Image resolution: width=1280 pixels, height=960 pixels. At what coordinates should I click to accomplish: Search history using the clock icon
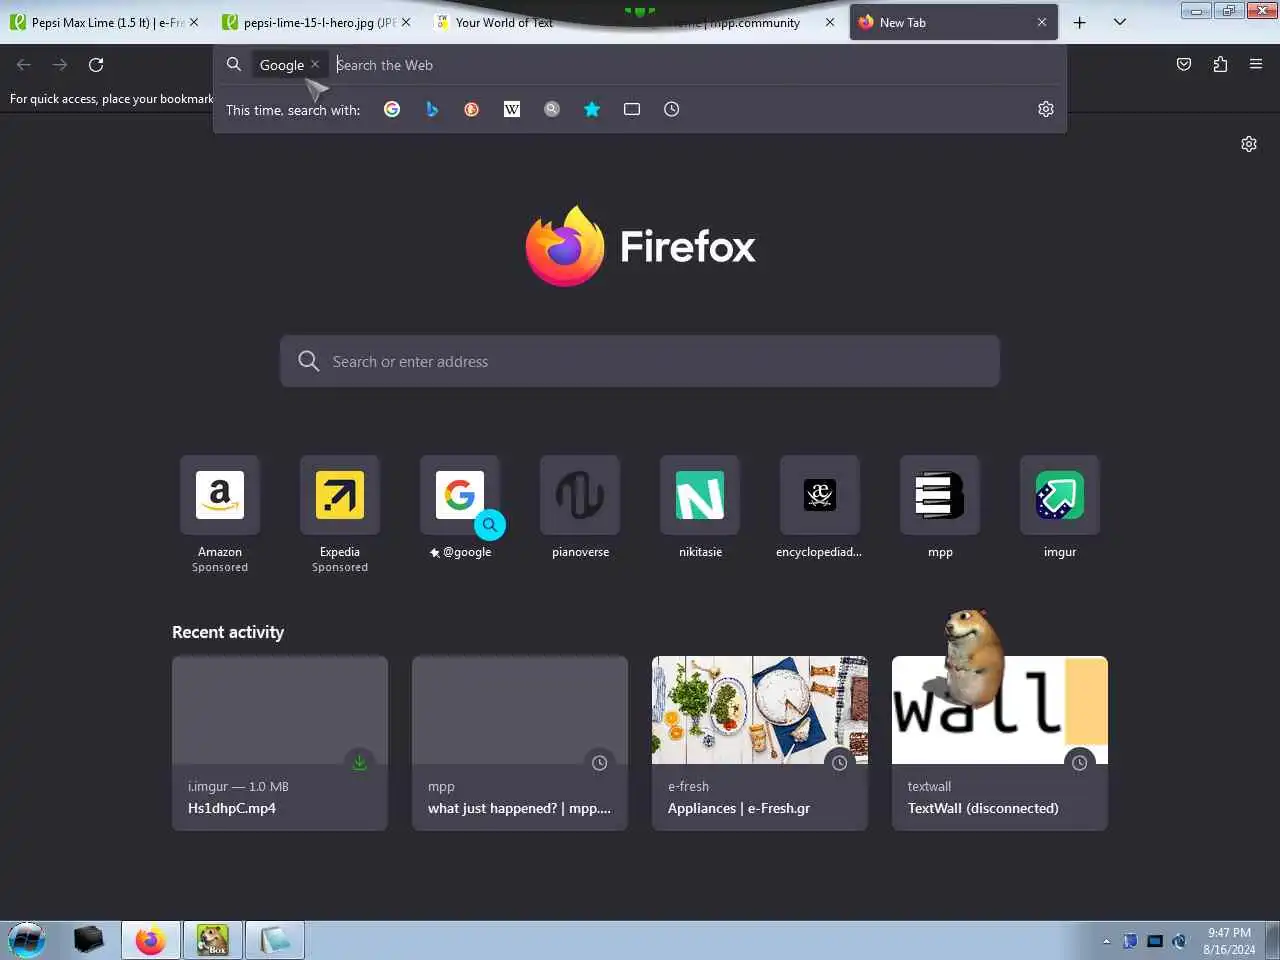click(x=672, y=109)
